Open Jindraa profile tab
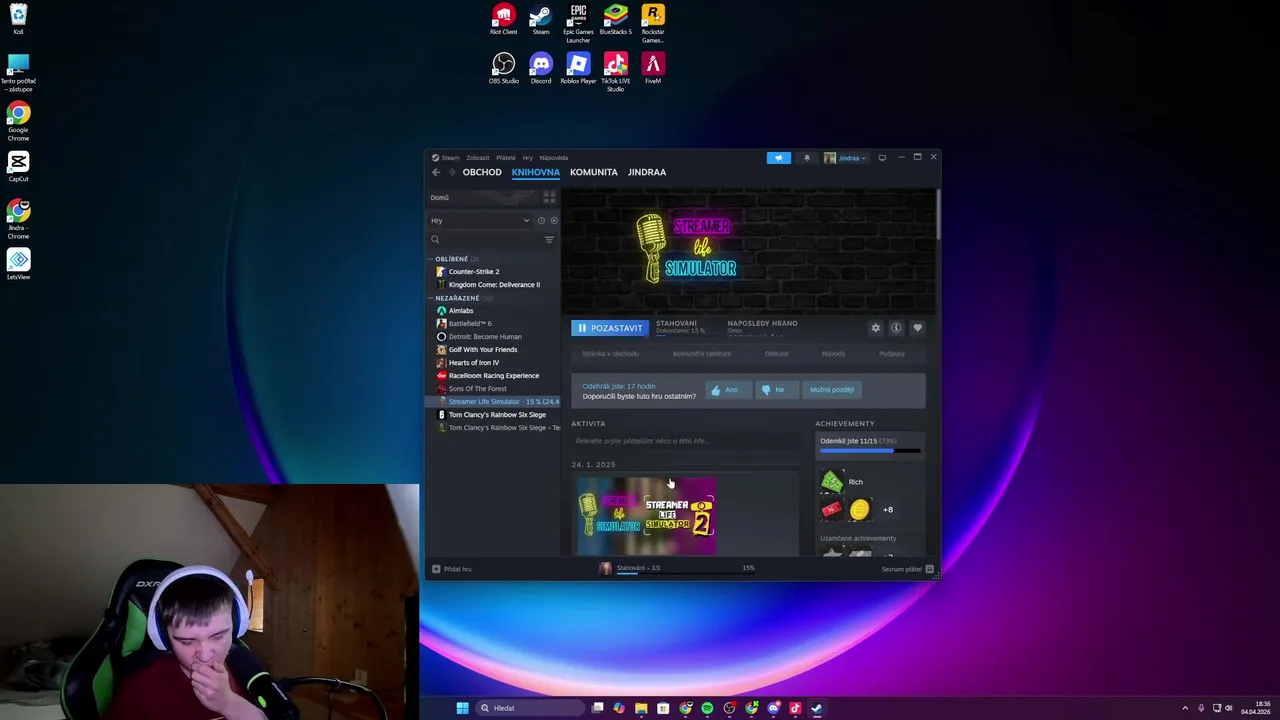This screenshot has height=720, width=1280. coord(647,172)
